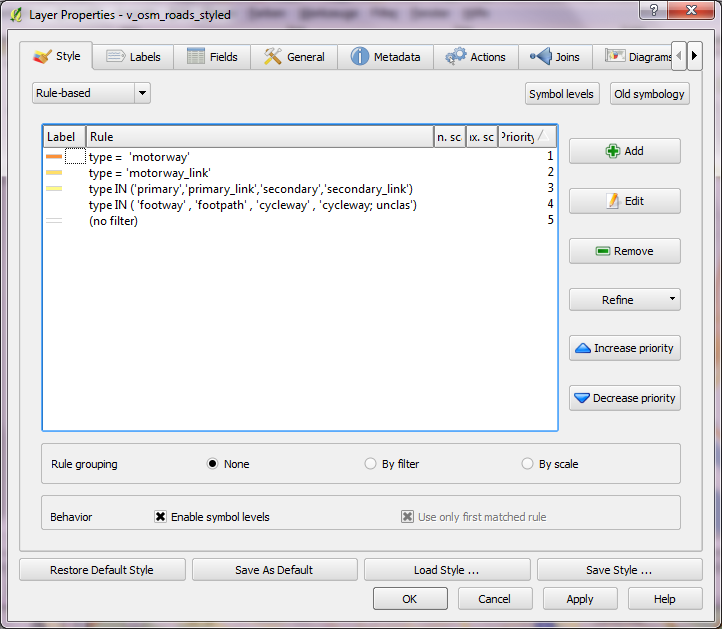Switch to the Fields tab

click(x=211, y=57)
